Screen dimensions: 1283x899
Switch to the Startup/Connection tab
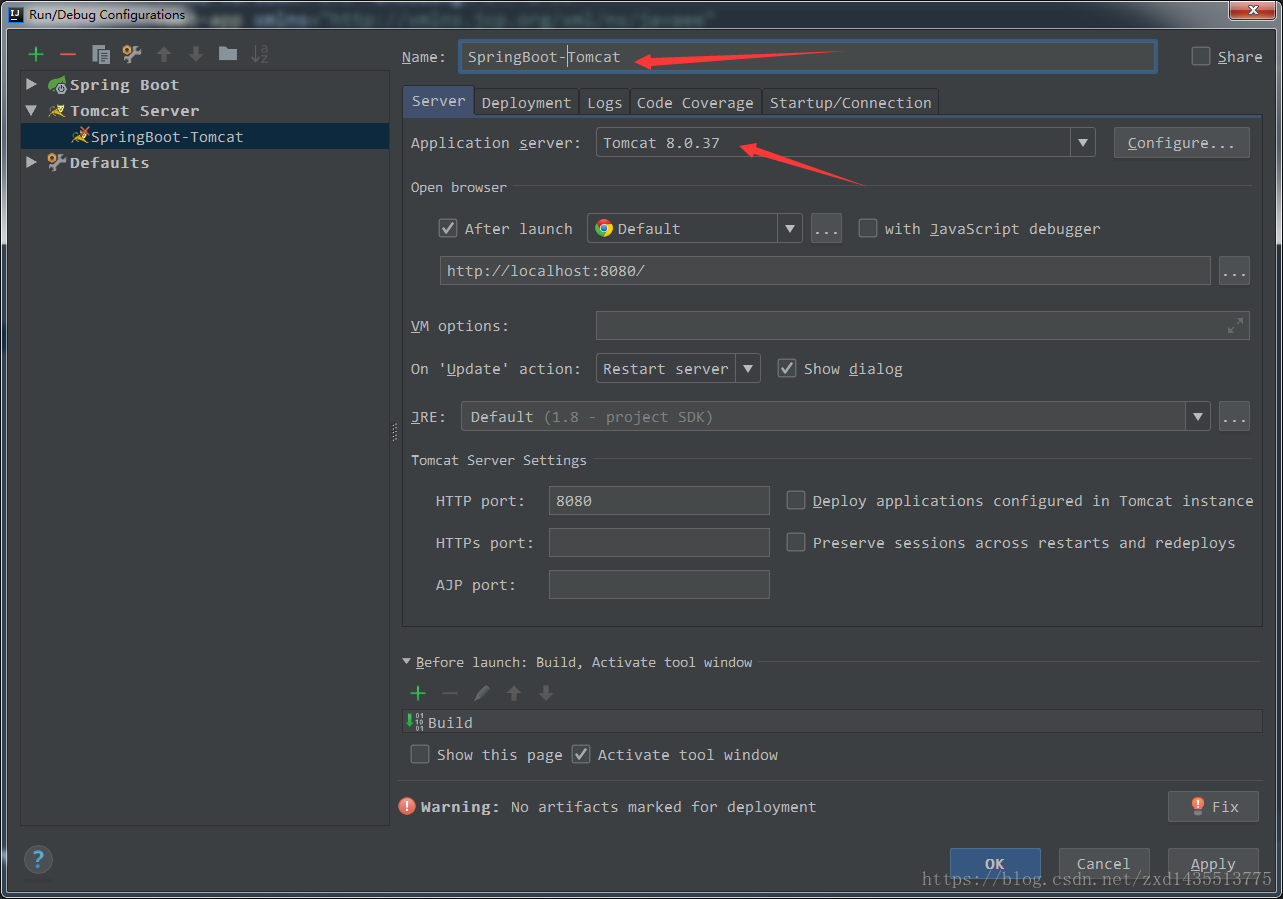click(851, 103)
